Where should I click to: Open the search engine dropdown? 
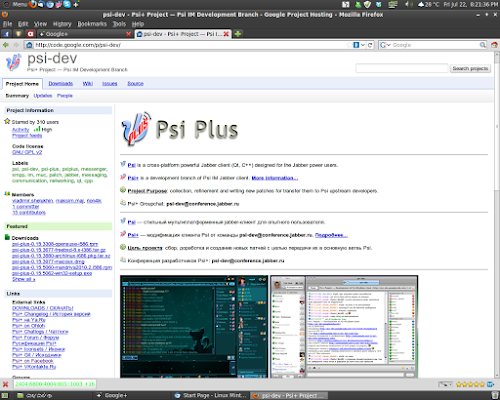[x=385, y=45]
